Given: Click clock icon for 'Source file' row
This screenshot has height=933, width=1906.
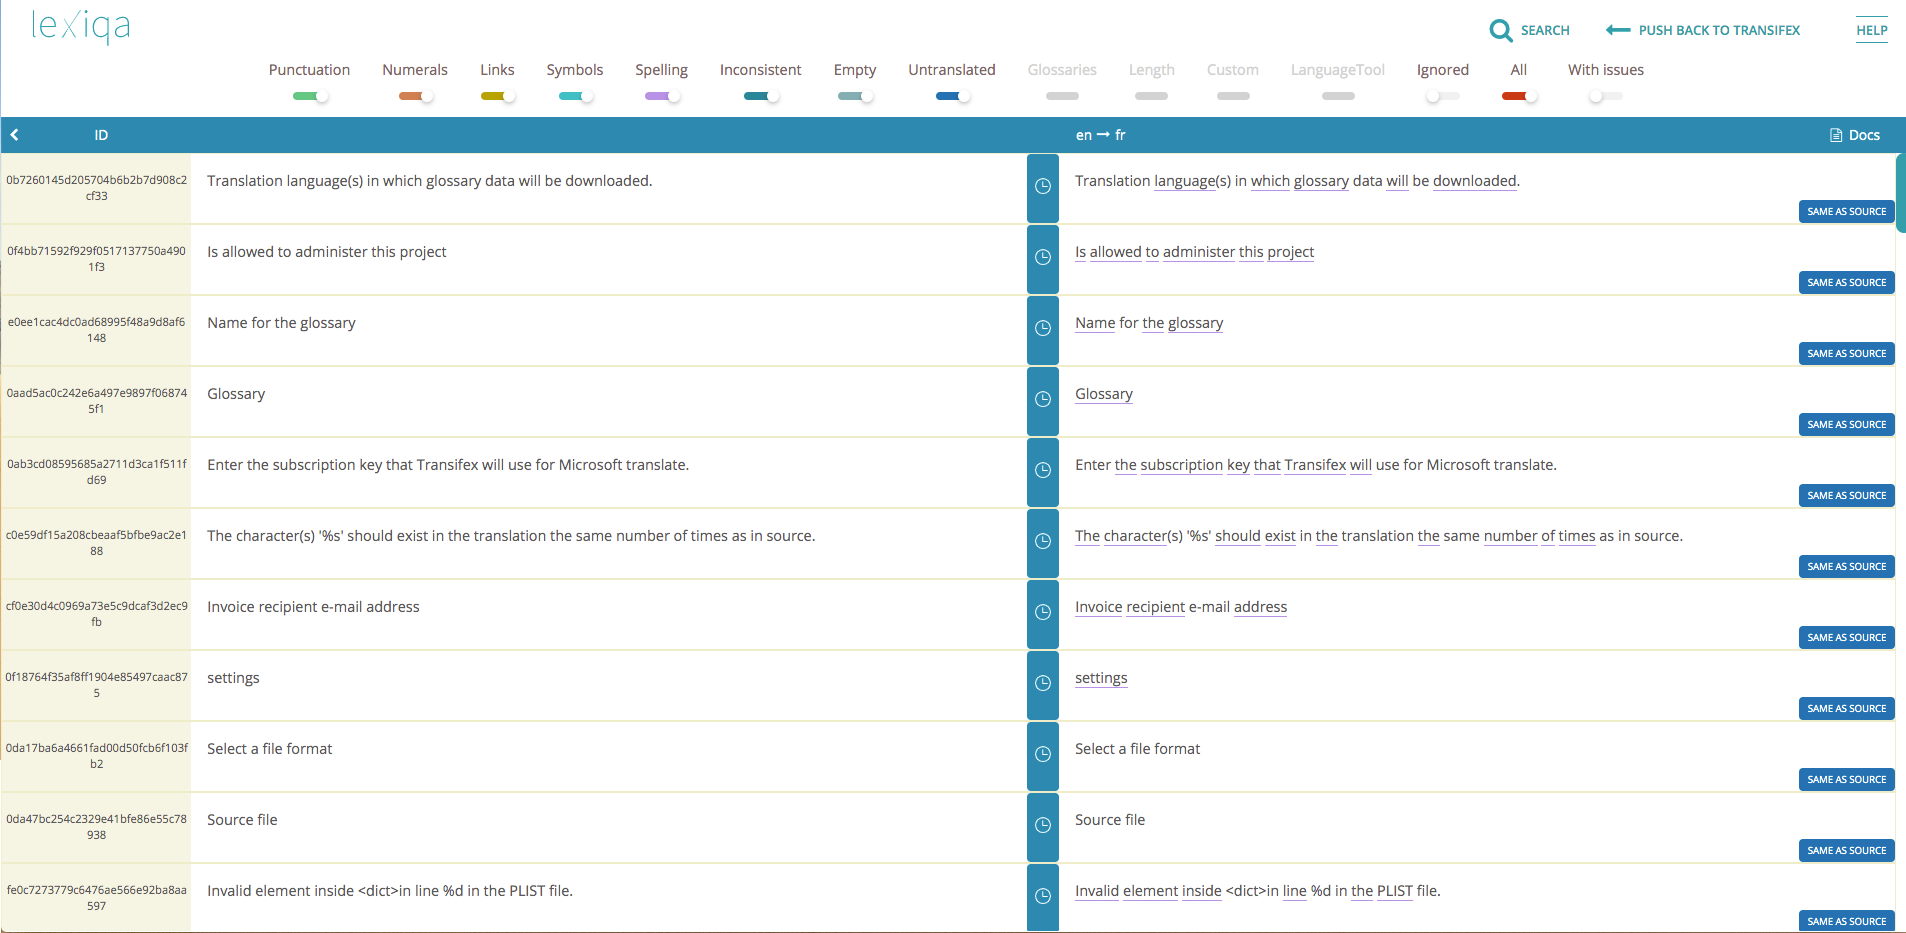Looking at the screenshot, I should pos(1042,826).
